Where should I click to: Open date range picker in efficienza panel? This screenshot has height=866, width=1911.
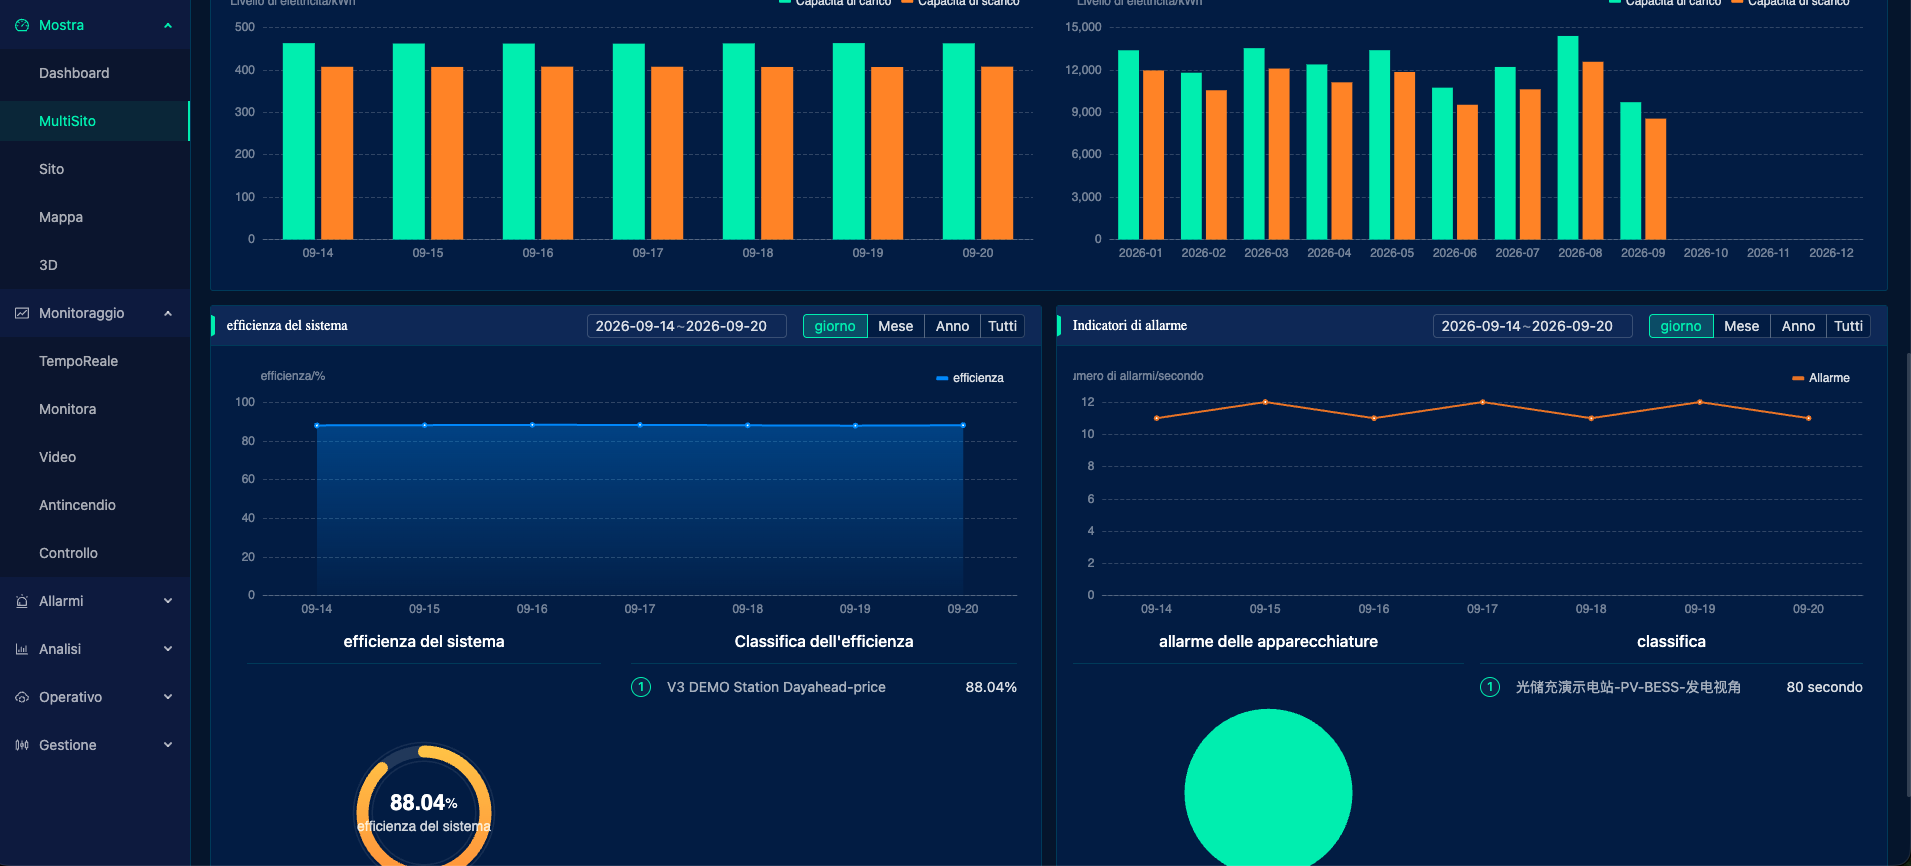687,326
